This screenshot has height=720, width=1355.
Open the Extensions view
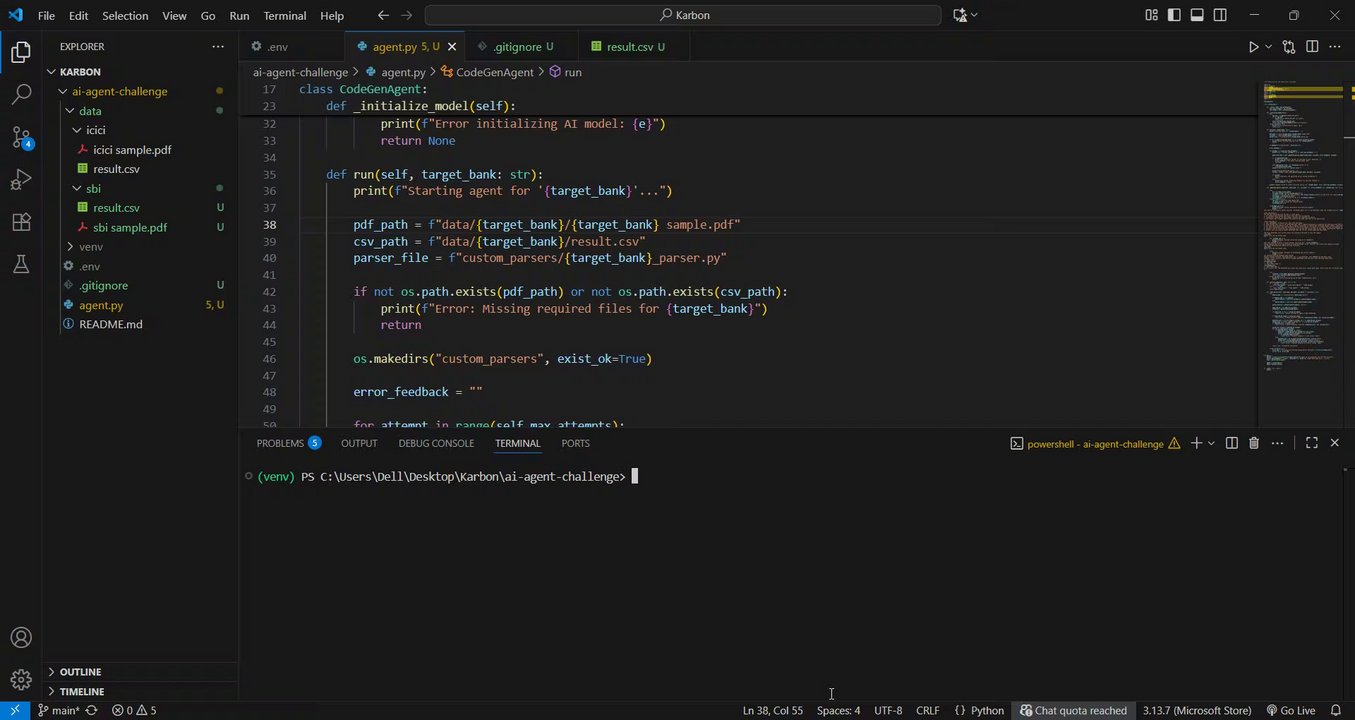click(x=21, y=222)
